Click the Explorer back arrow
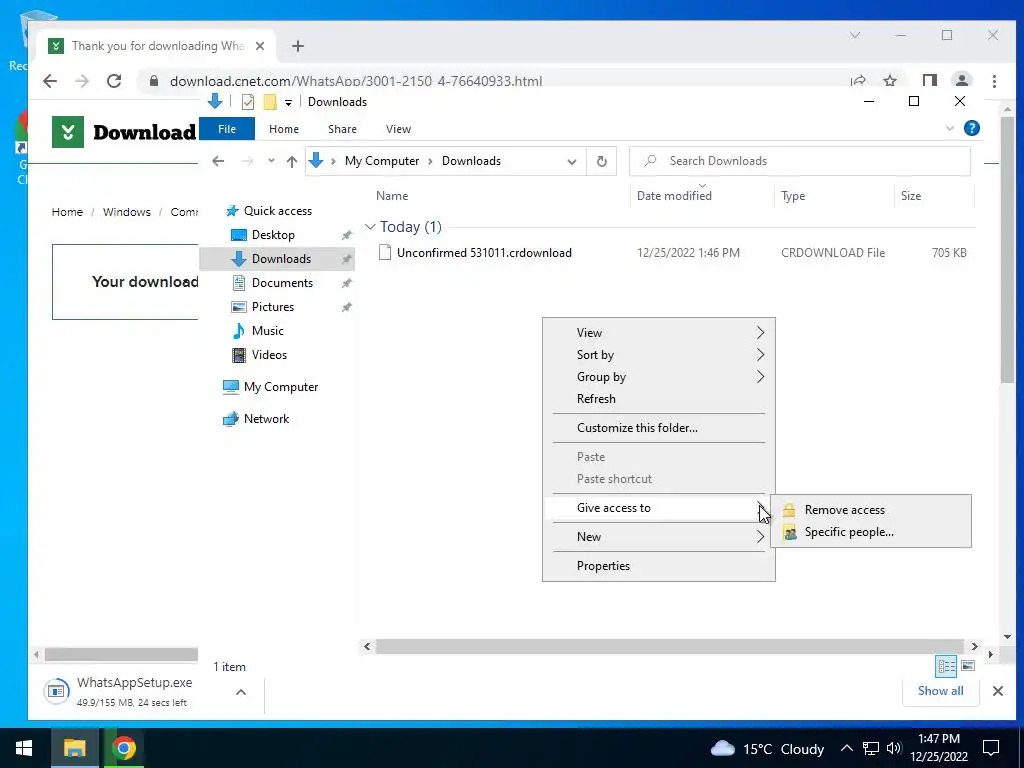Screen dimensions: 1024x768 tap(218, 161)
